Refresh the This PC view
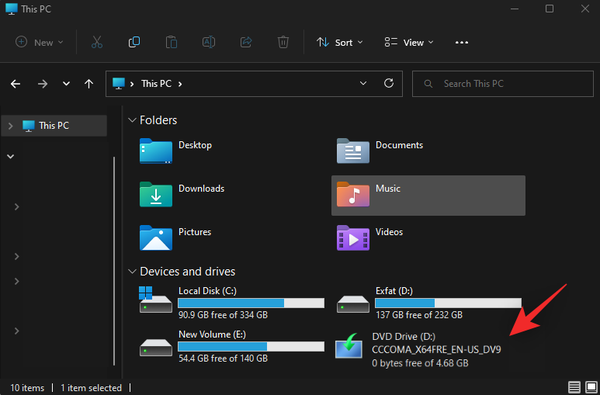The image size is (600, 395). coord(389,83)
